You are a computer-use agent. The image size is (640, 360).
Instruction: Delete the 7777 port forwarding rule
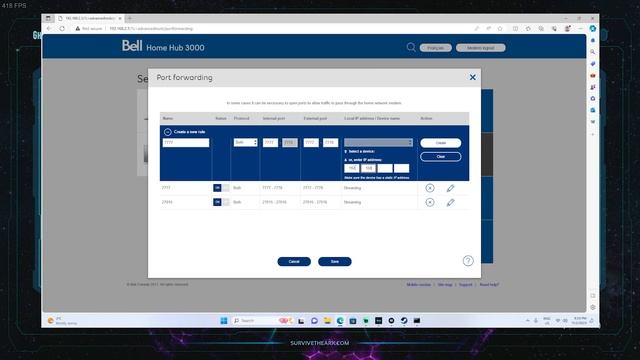[430, 188]
